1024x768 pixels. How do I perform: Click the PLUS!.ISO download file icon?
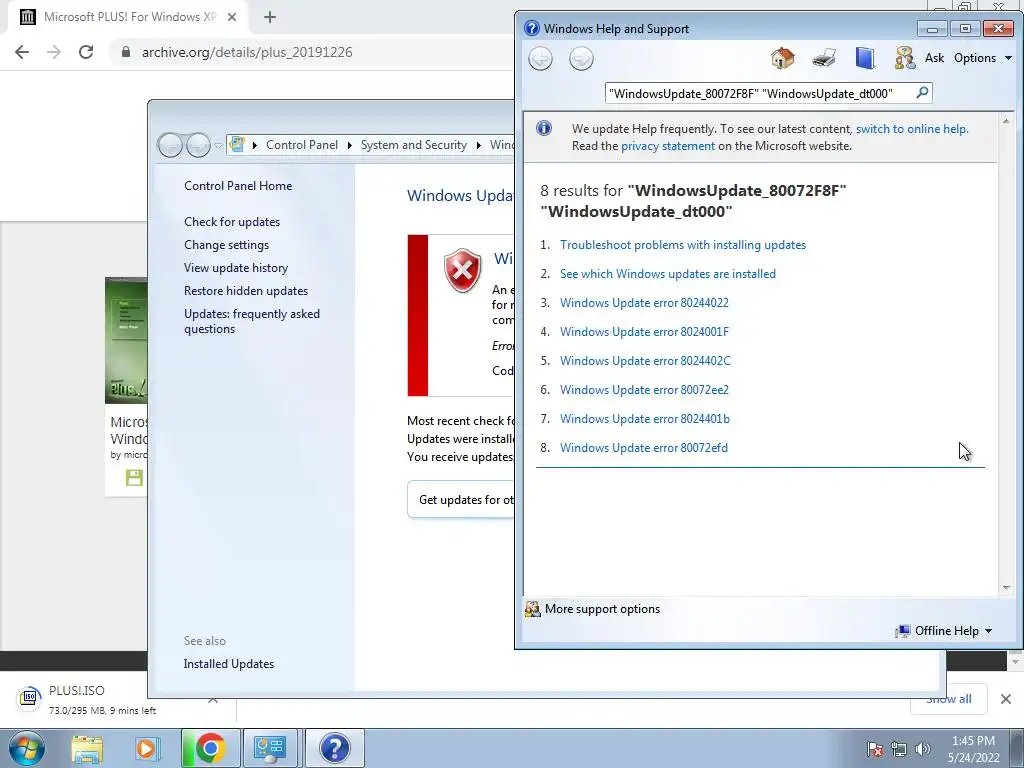click(x=29, y=698)
